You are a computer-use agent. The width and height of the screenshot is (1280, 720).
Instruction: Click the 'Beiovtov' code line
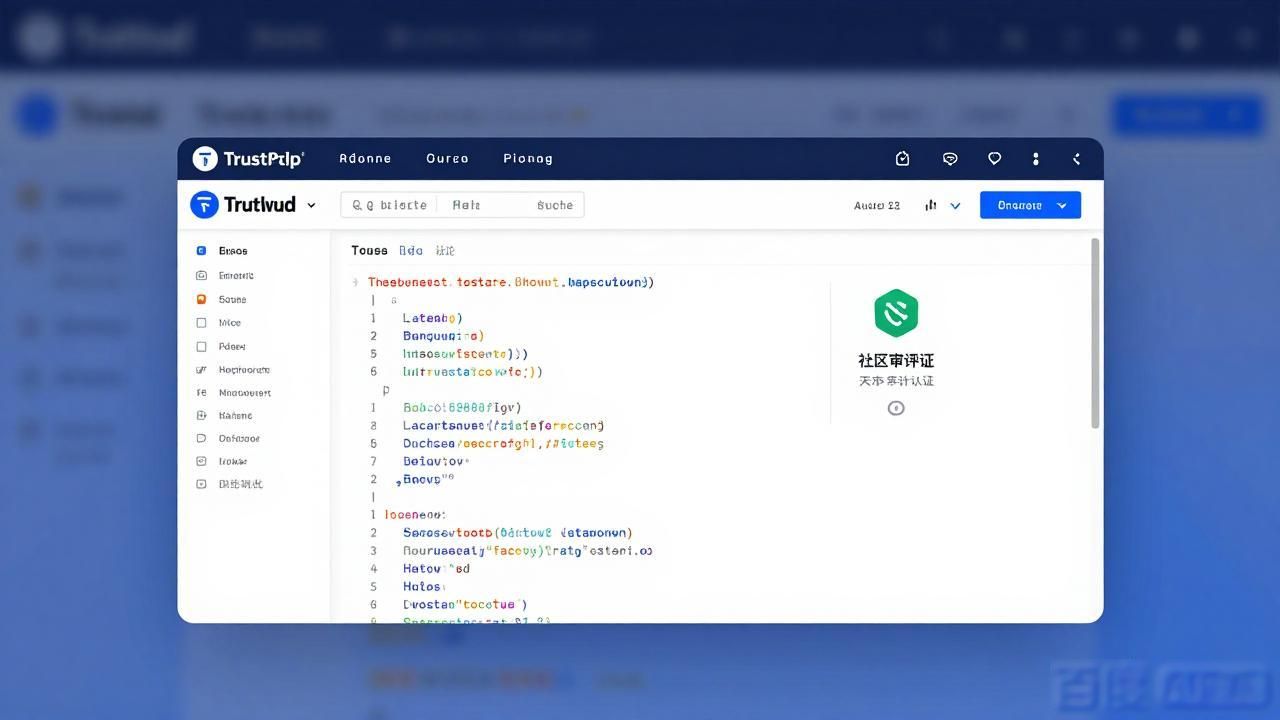pos(436,462)
